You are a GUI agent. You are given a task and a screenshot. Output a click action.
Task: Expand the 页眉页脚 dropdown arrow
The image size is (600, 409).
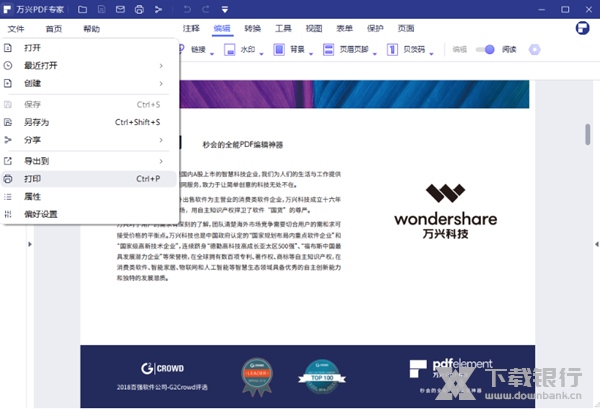[375, 54]
